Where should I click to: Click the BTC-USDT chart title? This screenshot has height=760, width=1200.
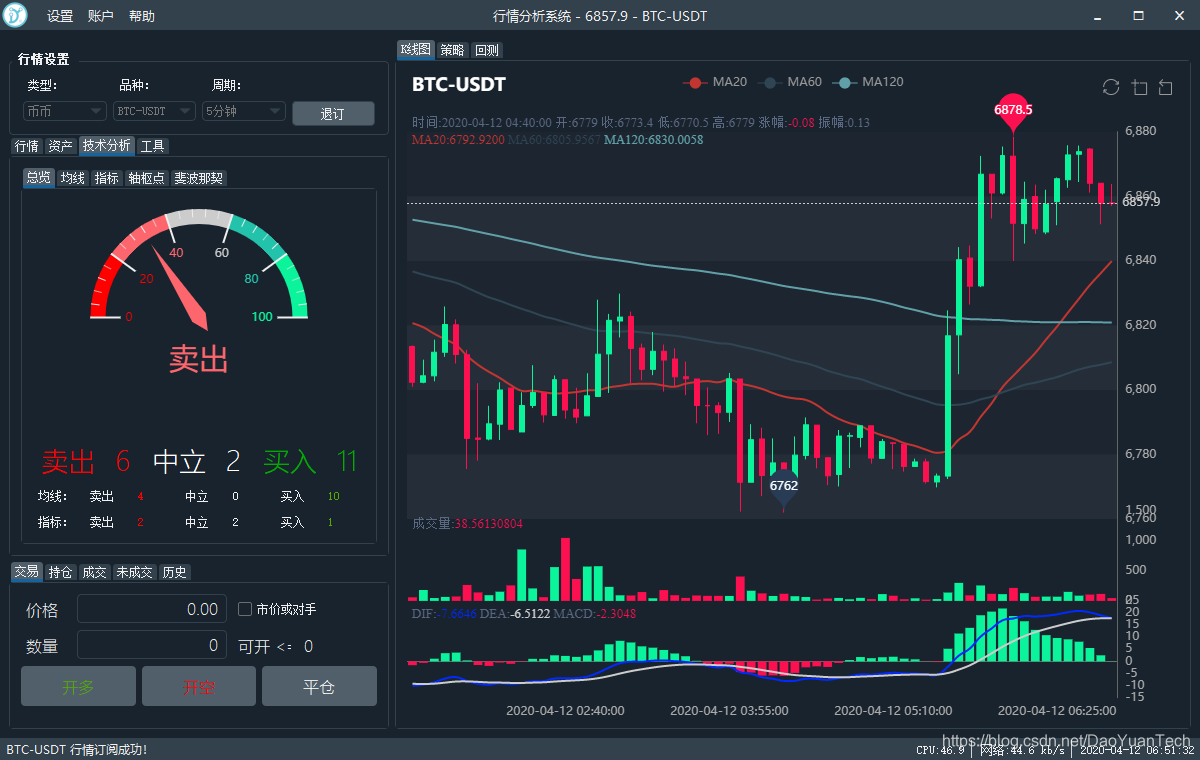click(459, 84)
